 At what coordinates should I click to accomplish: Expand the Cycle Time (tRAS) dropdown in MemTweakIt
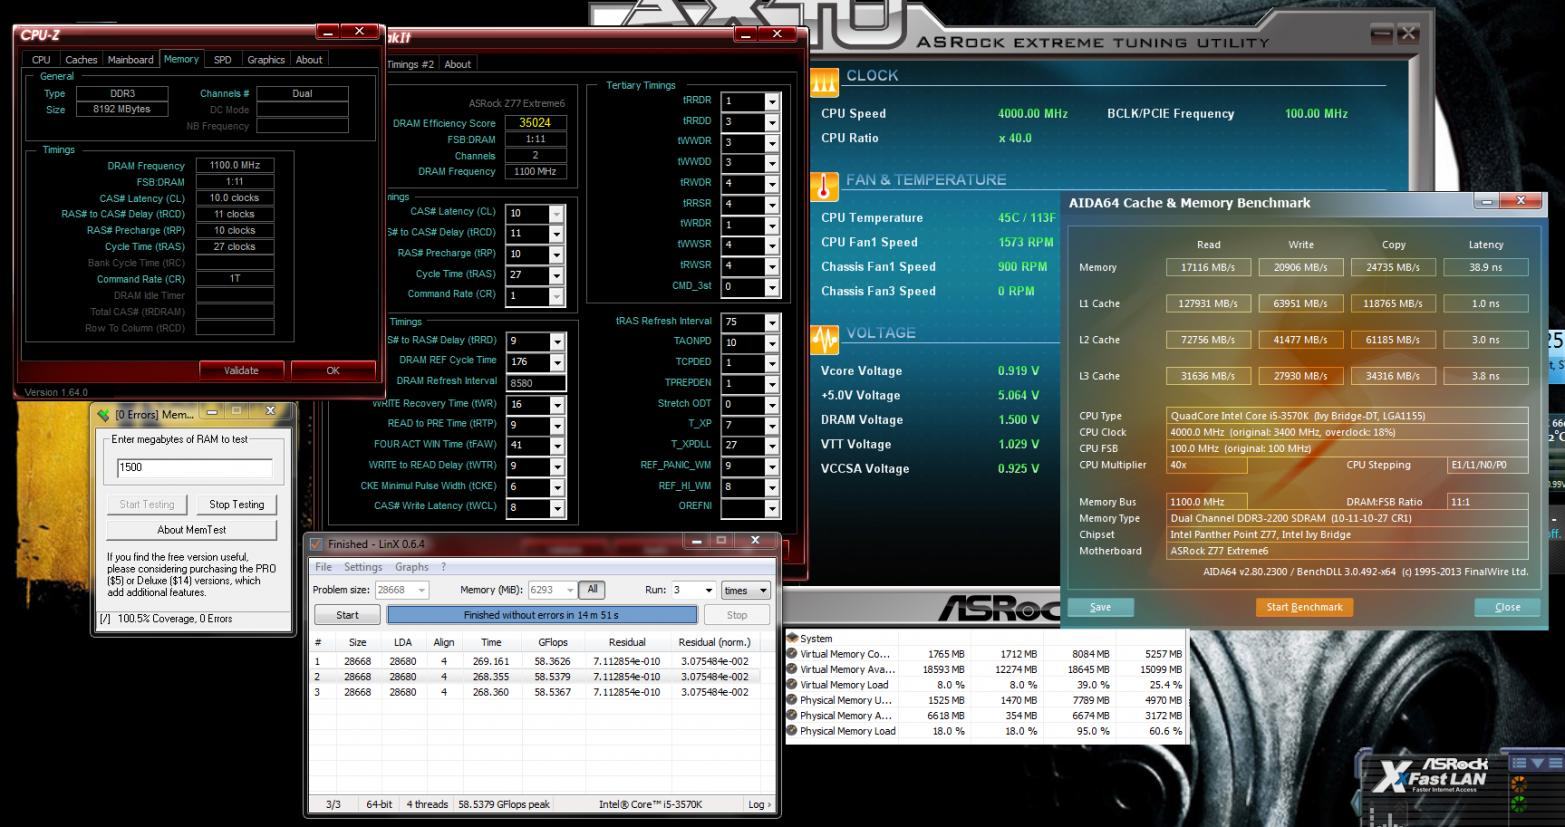tap(557, 275)
